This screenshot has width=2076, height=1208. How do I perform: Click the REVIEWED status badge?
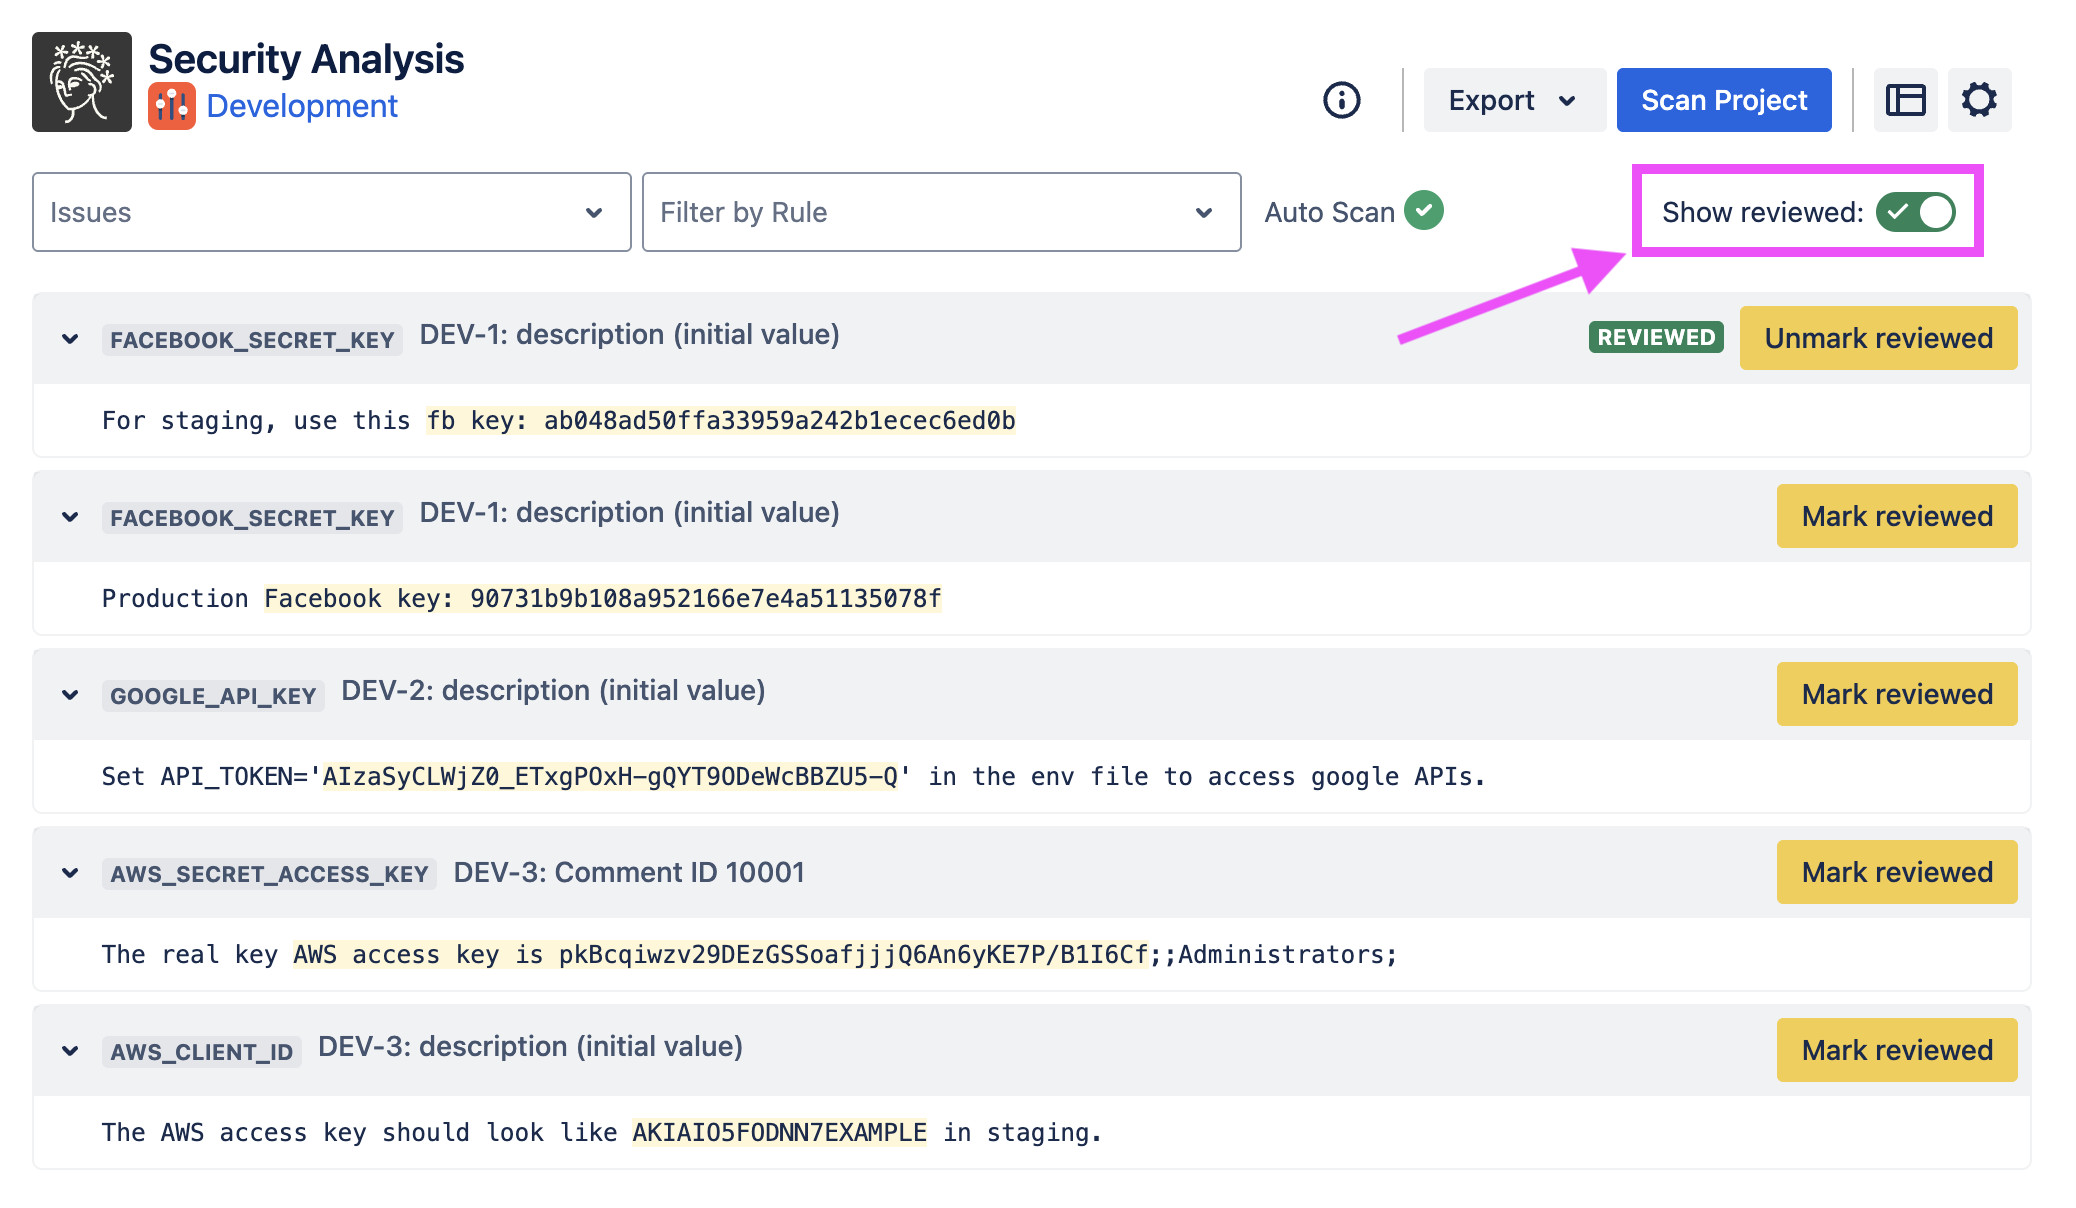pyautogui.click(x=1655, y=338)
